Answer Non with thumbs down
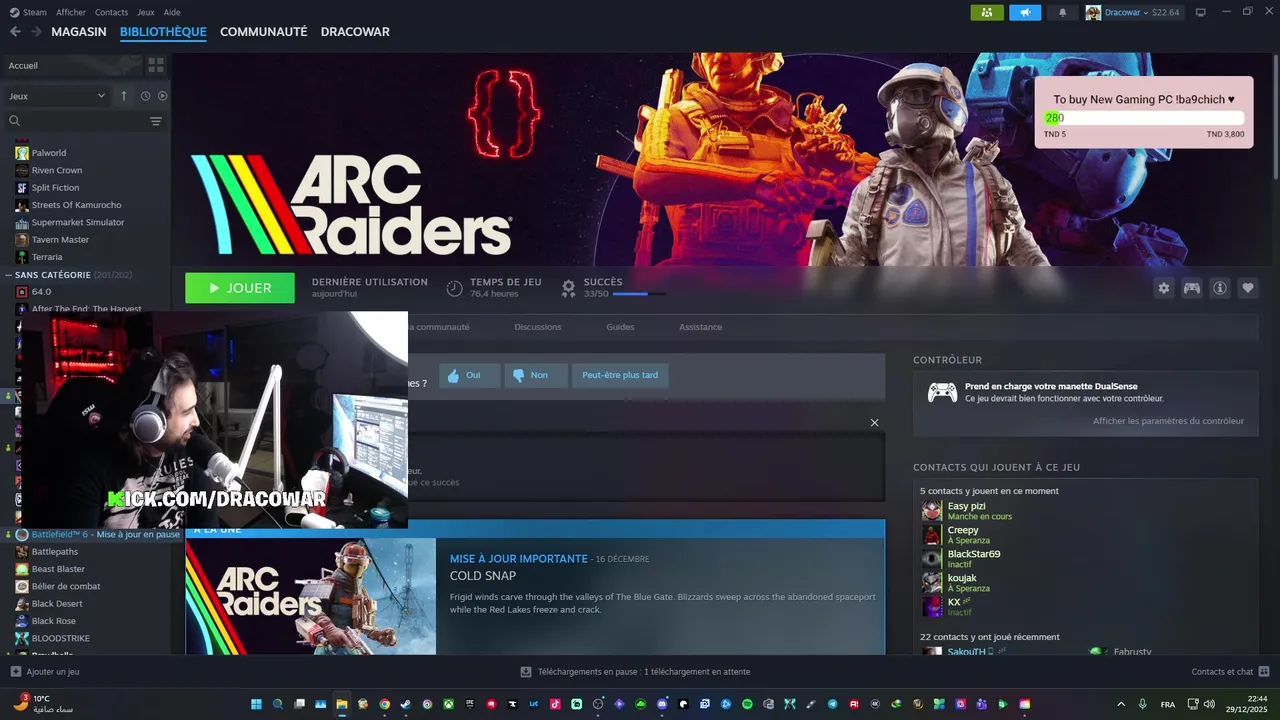 point(535,375)
